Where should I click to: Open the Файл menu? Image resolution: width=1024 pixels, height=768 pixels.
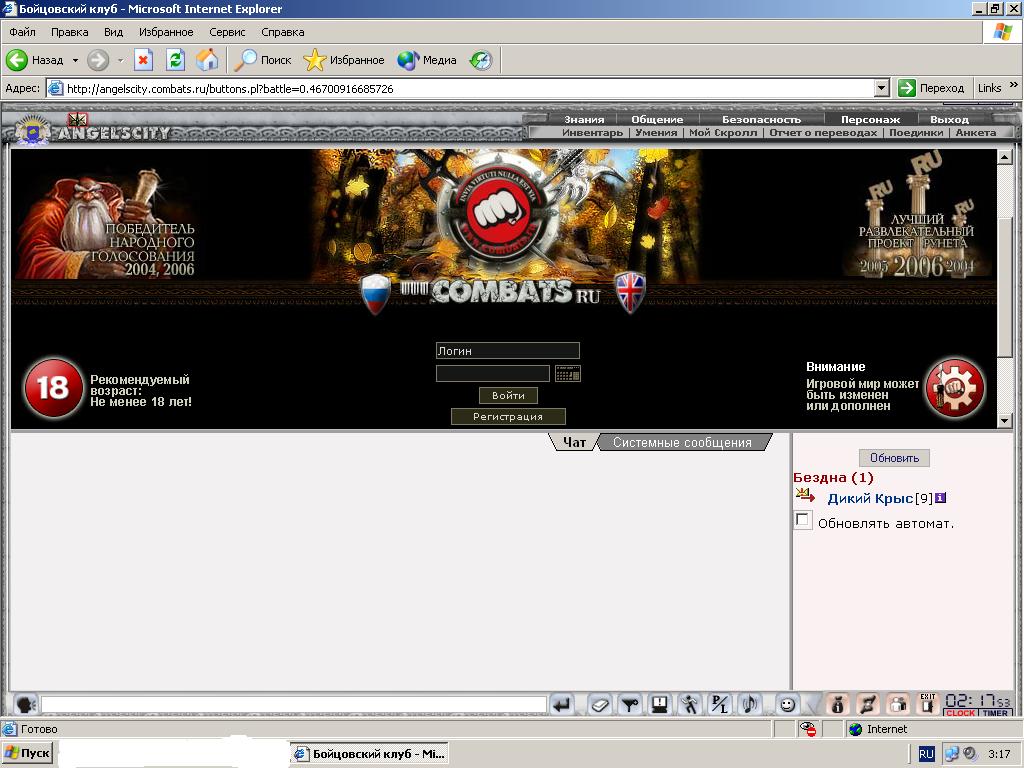point(22,32)
